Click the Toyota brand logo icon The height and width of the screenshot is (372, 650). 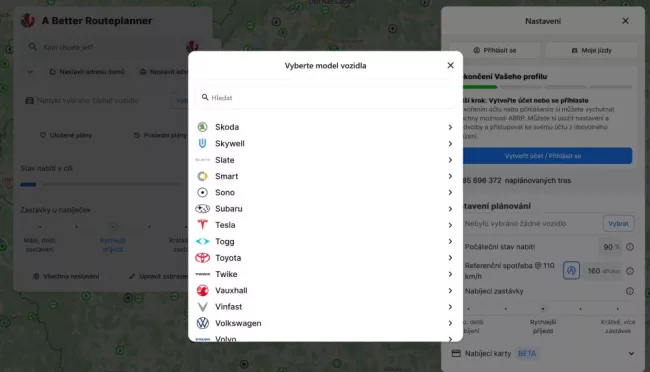(202, 258)
